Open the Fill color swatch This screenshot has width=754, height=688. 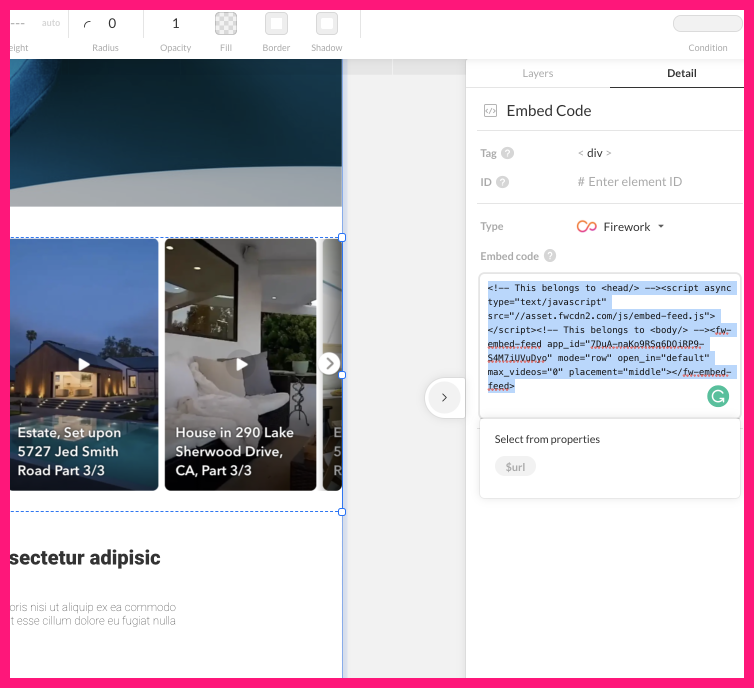(226, 24)
